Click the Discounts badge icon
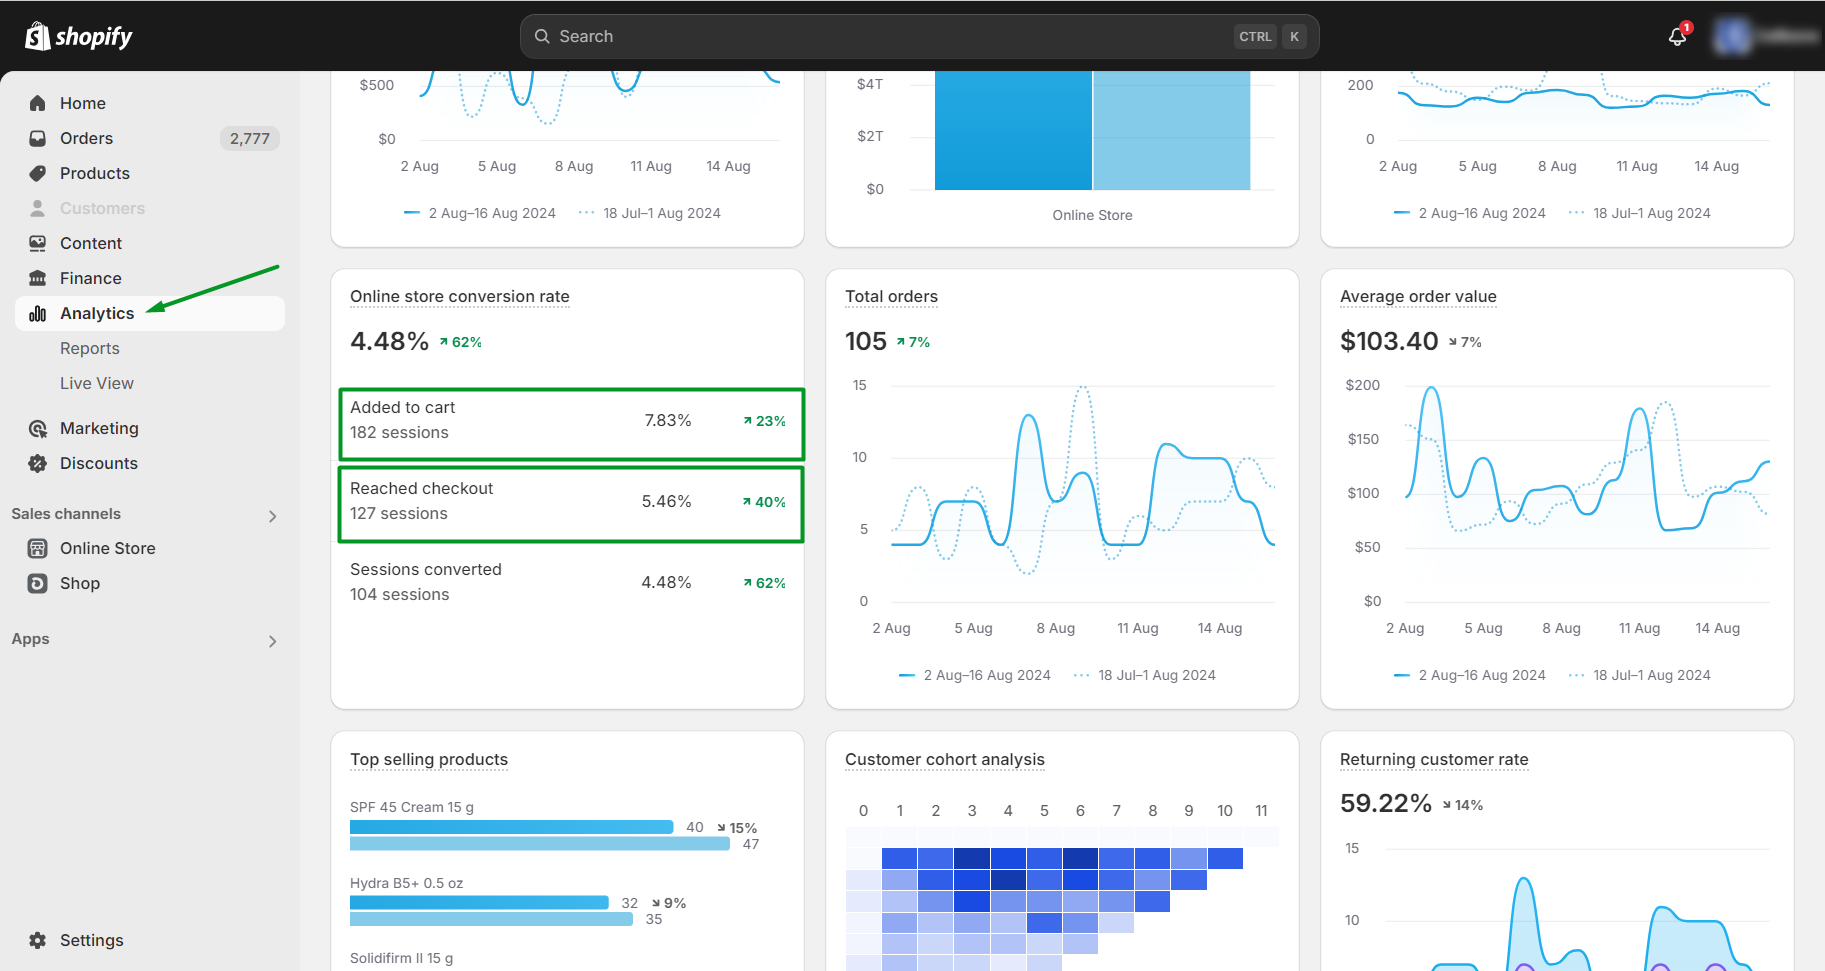The height and width of the screenshot is (971, 1825). (38, 463)
